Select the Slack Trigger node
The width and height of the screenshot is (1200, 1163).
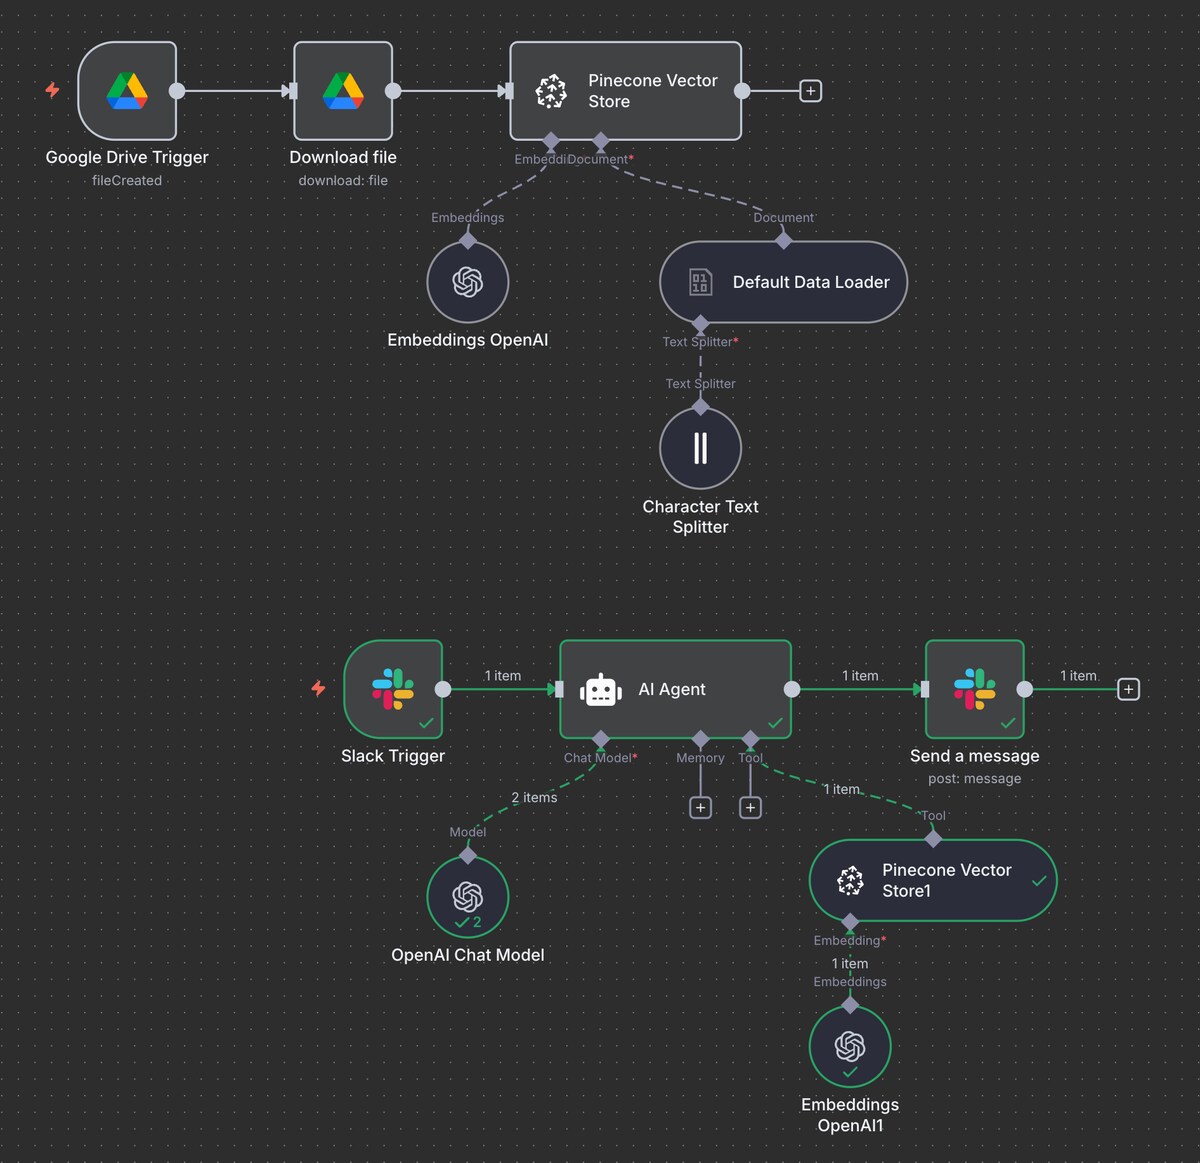click(x=393, y=689)
